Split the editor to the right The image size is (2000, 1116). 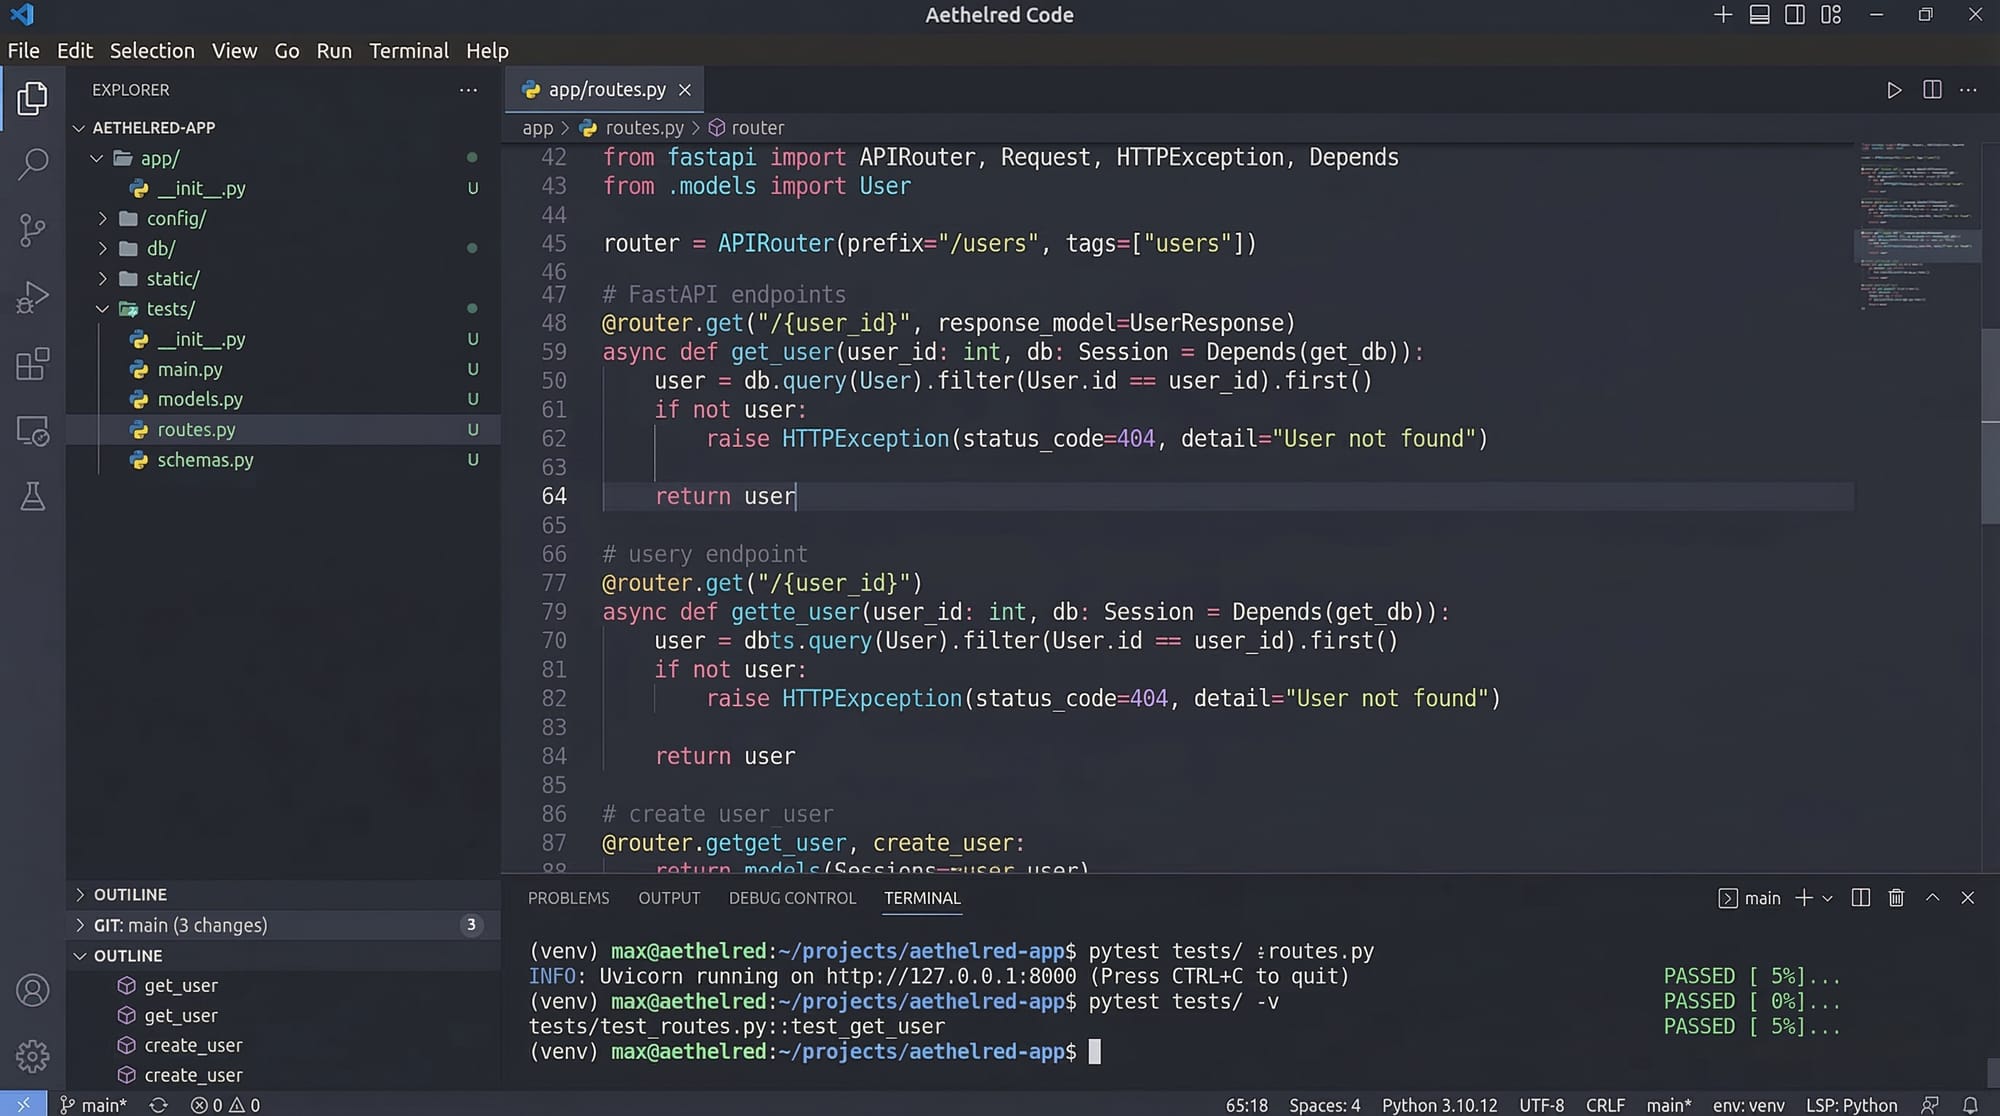[x=1932, y=90]
